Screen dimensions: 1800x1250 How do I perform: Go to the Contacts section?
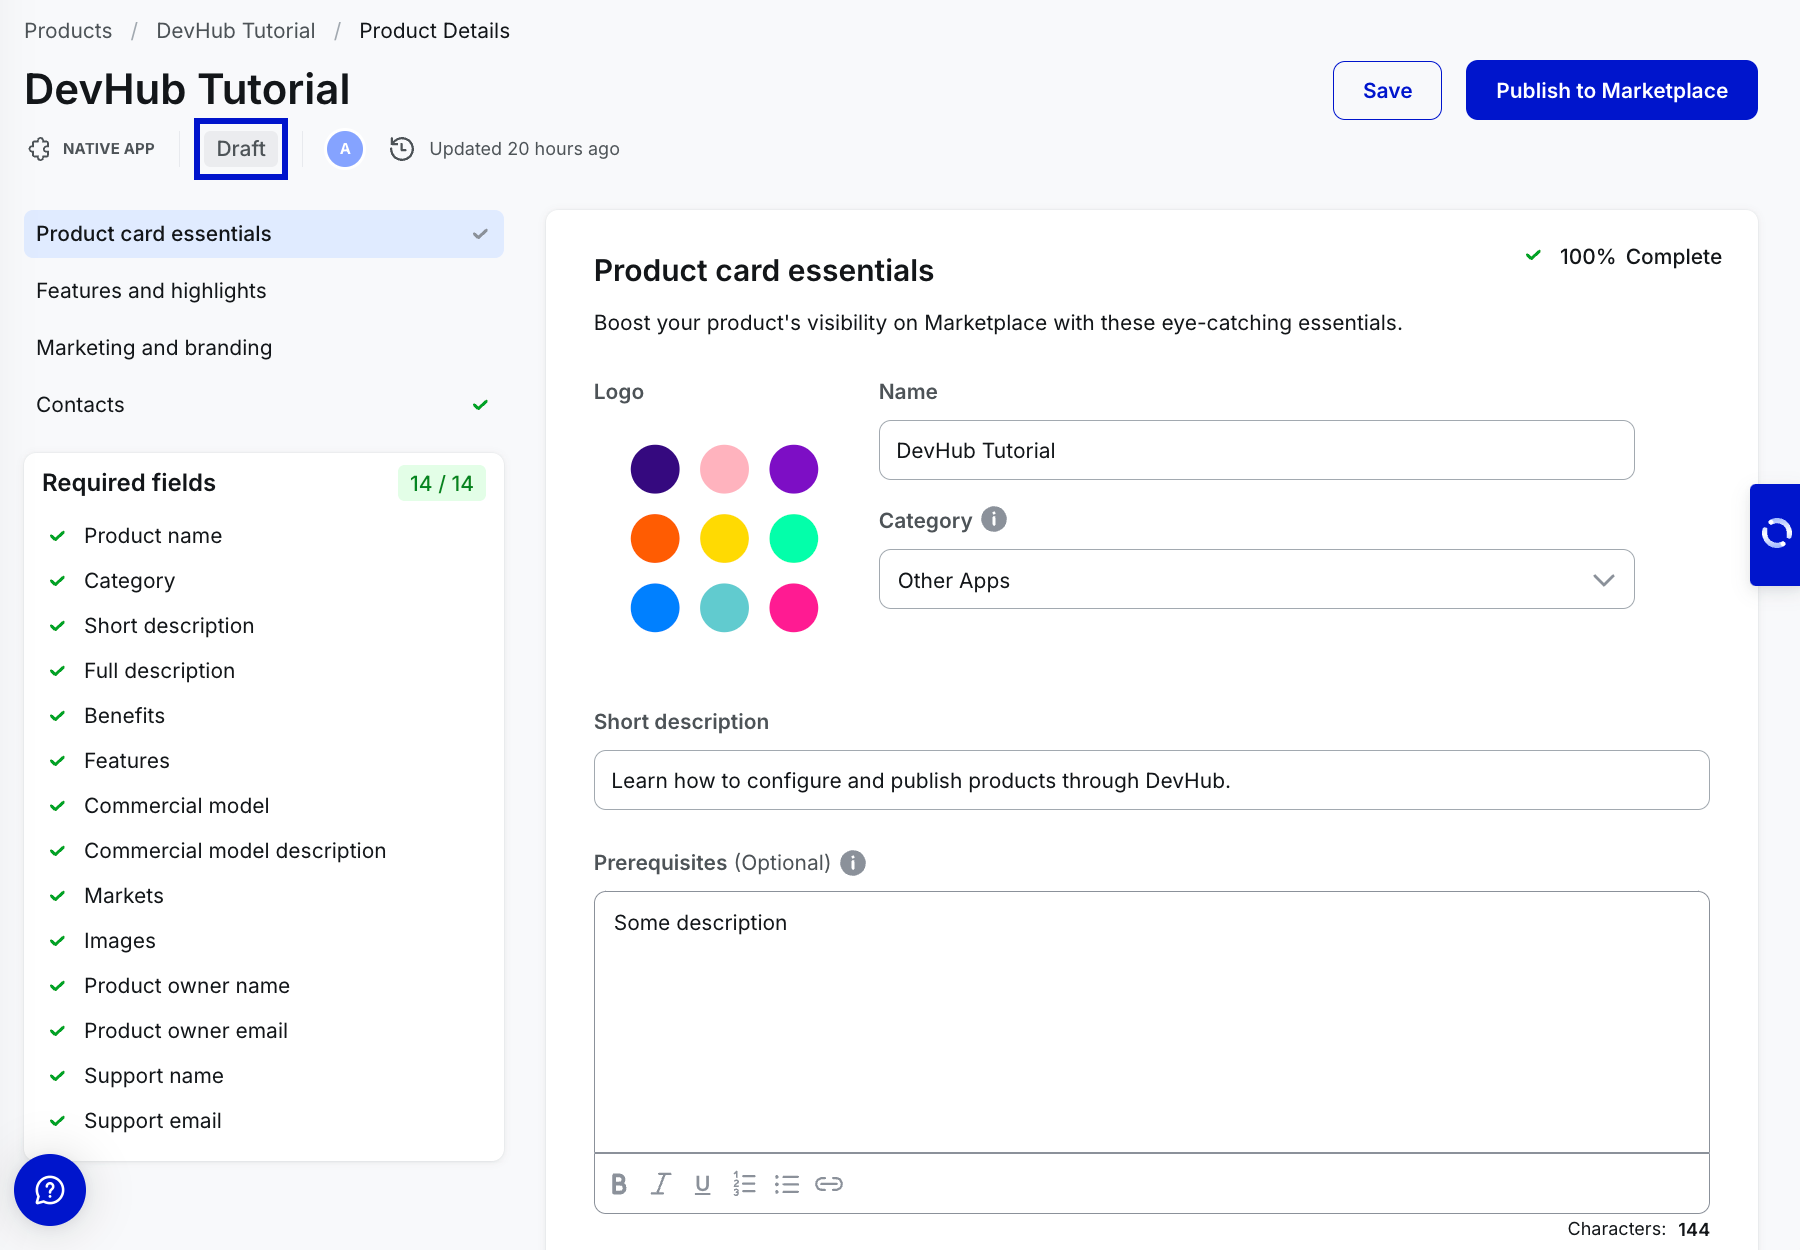[80, 405]
